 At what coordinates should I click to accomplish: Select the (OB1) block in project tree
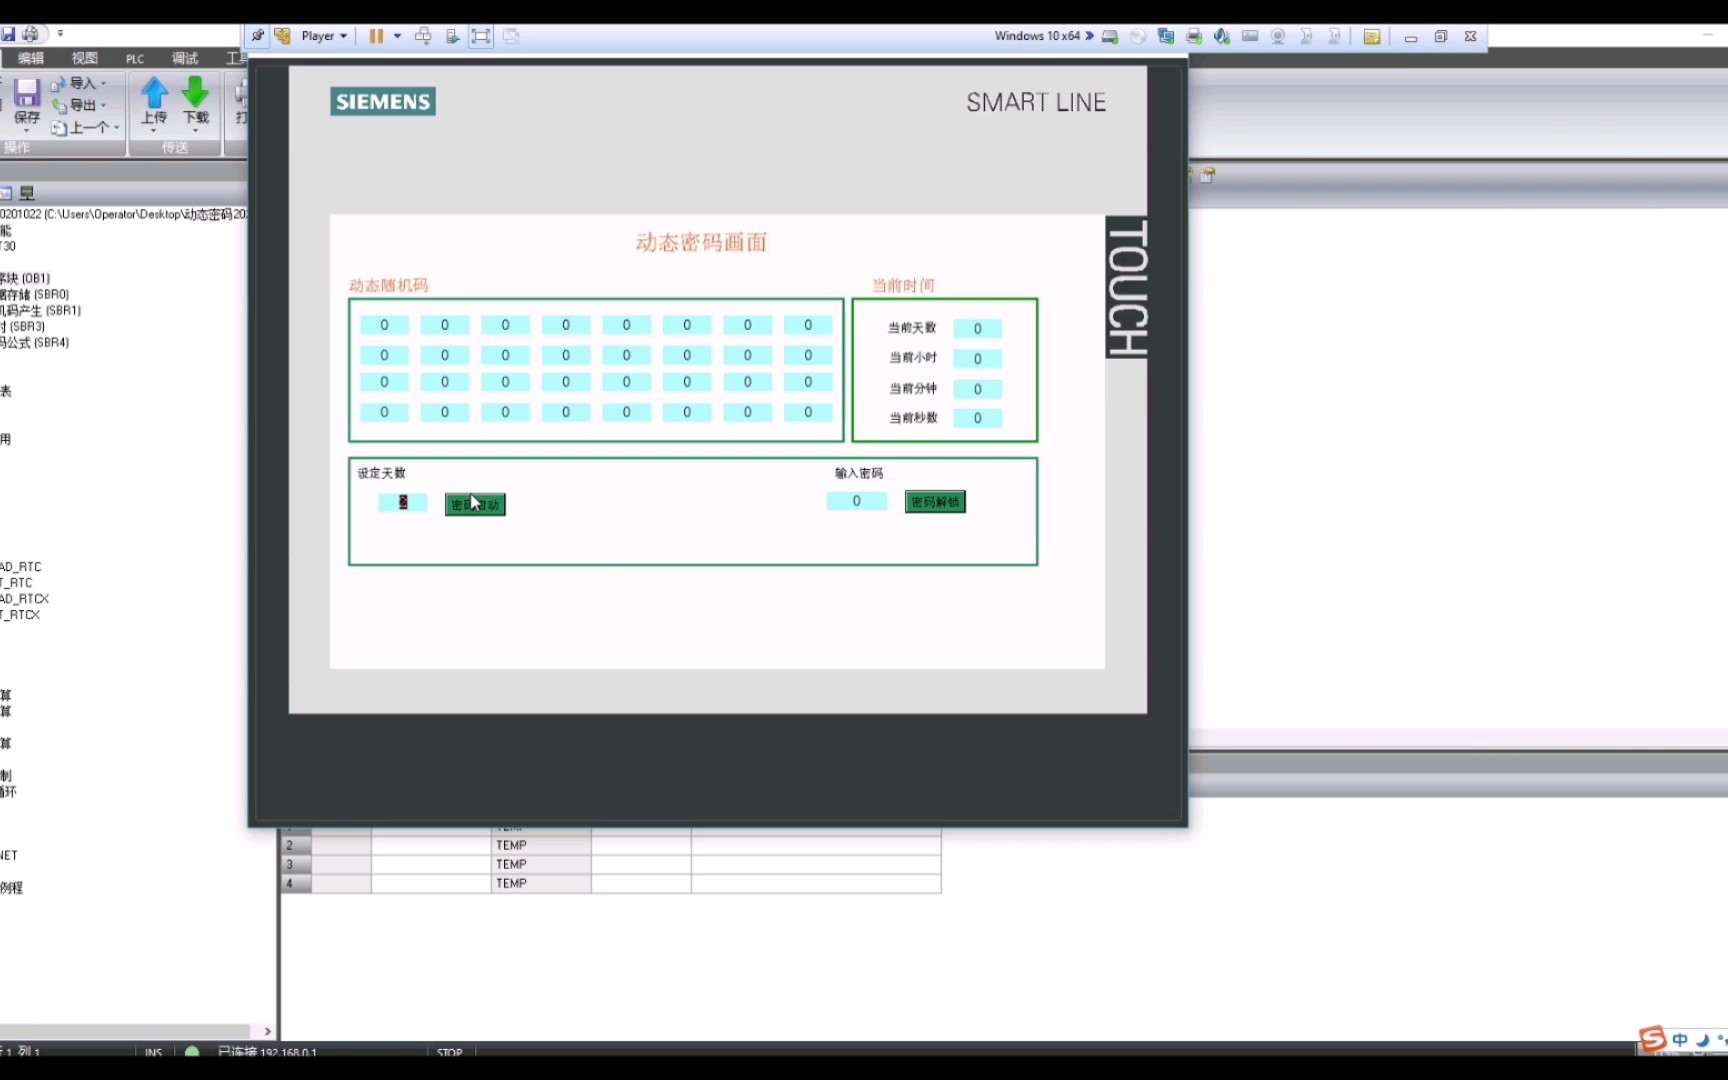coord(25,278)
